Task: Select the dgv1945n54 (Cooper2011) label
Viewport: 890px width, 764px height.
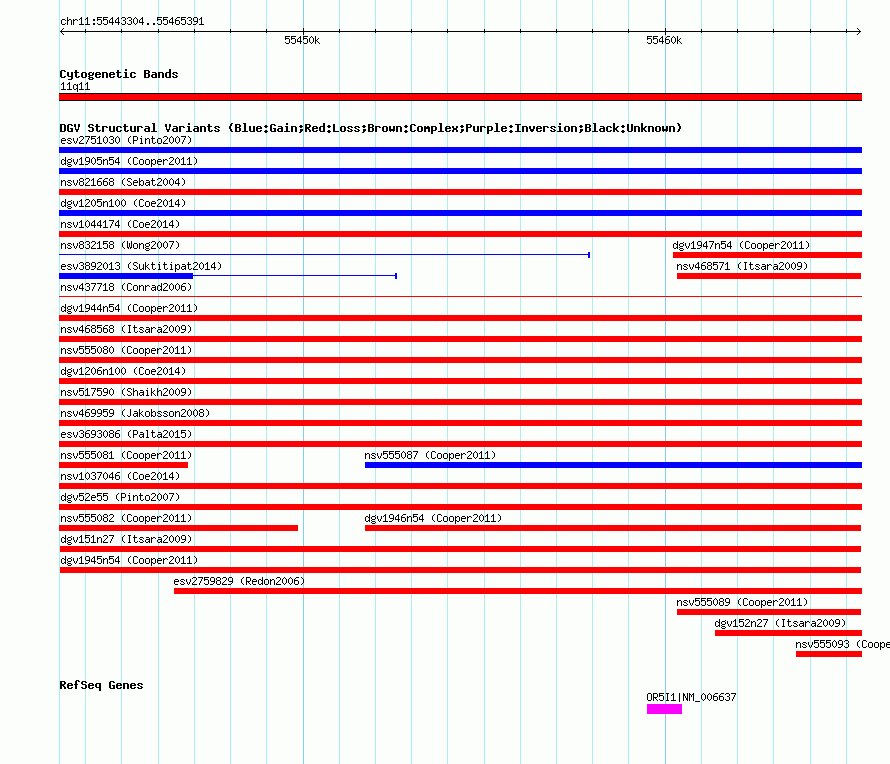Action: click(129, 560)
